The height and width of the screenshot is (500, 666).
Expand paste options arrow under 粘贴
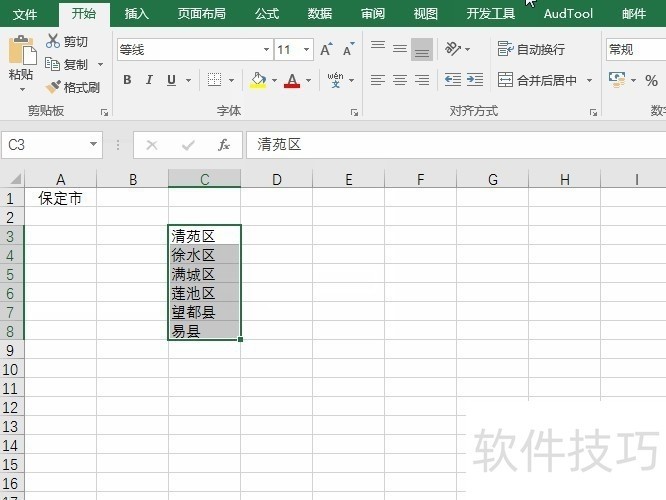pos(22,90)
